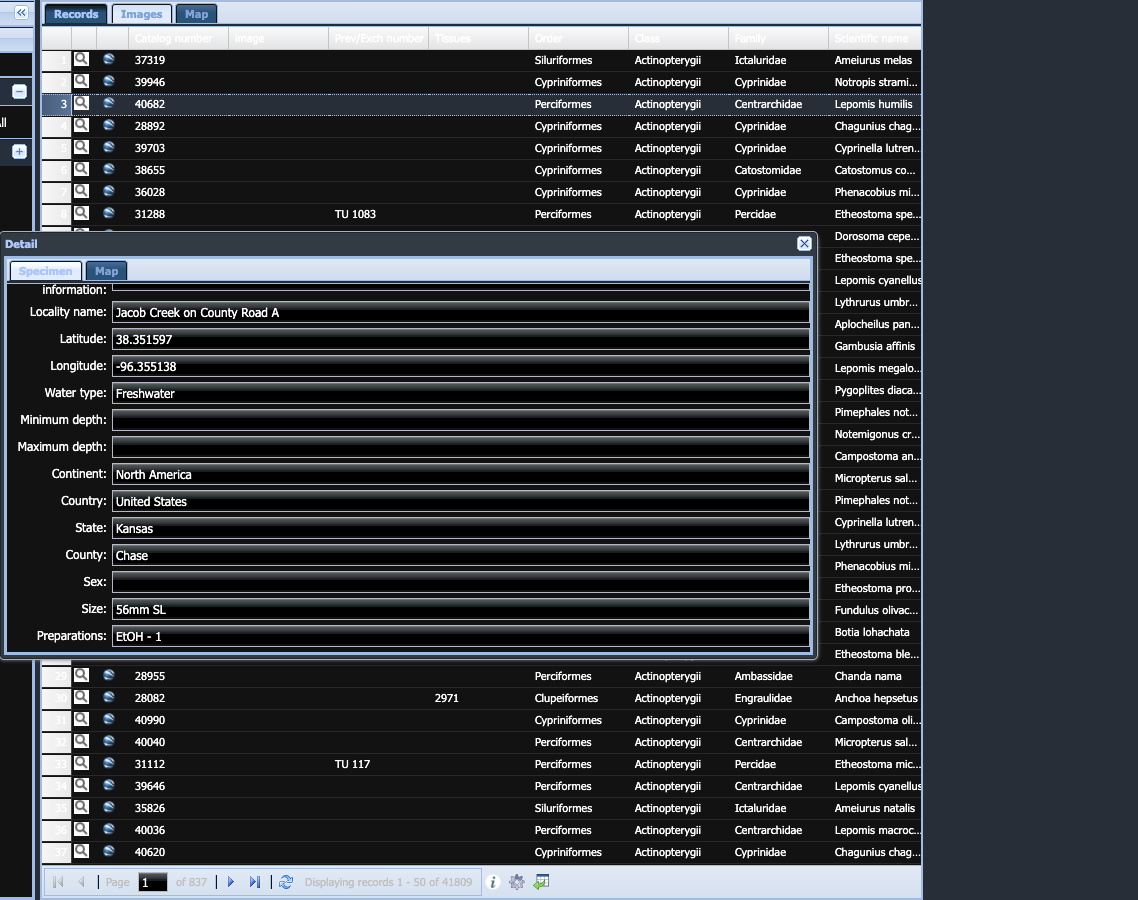Sort by Family column header
Image resolution: width=1138 pixels, height=900 pixels.
tap(778, 38)
